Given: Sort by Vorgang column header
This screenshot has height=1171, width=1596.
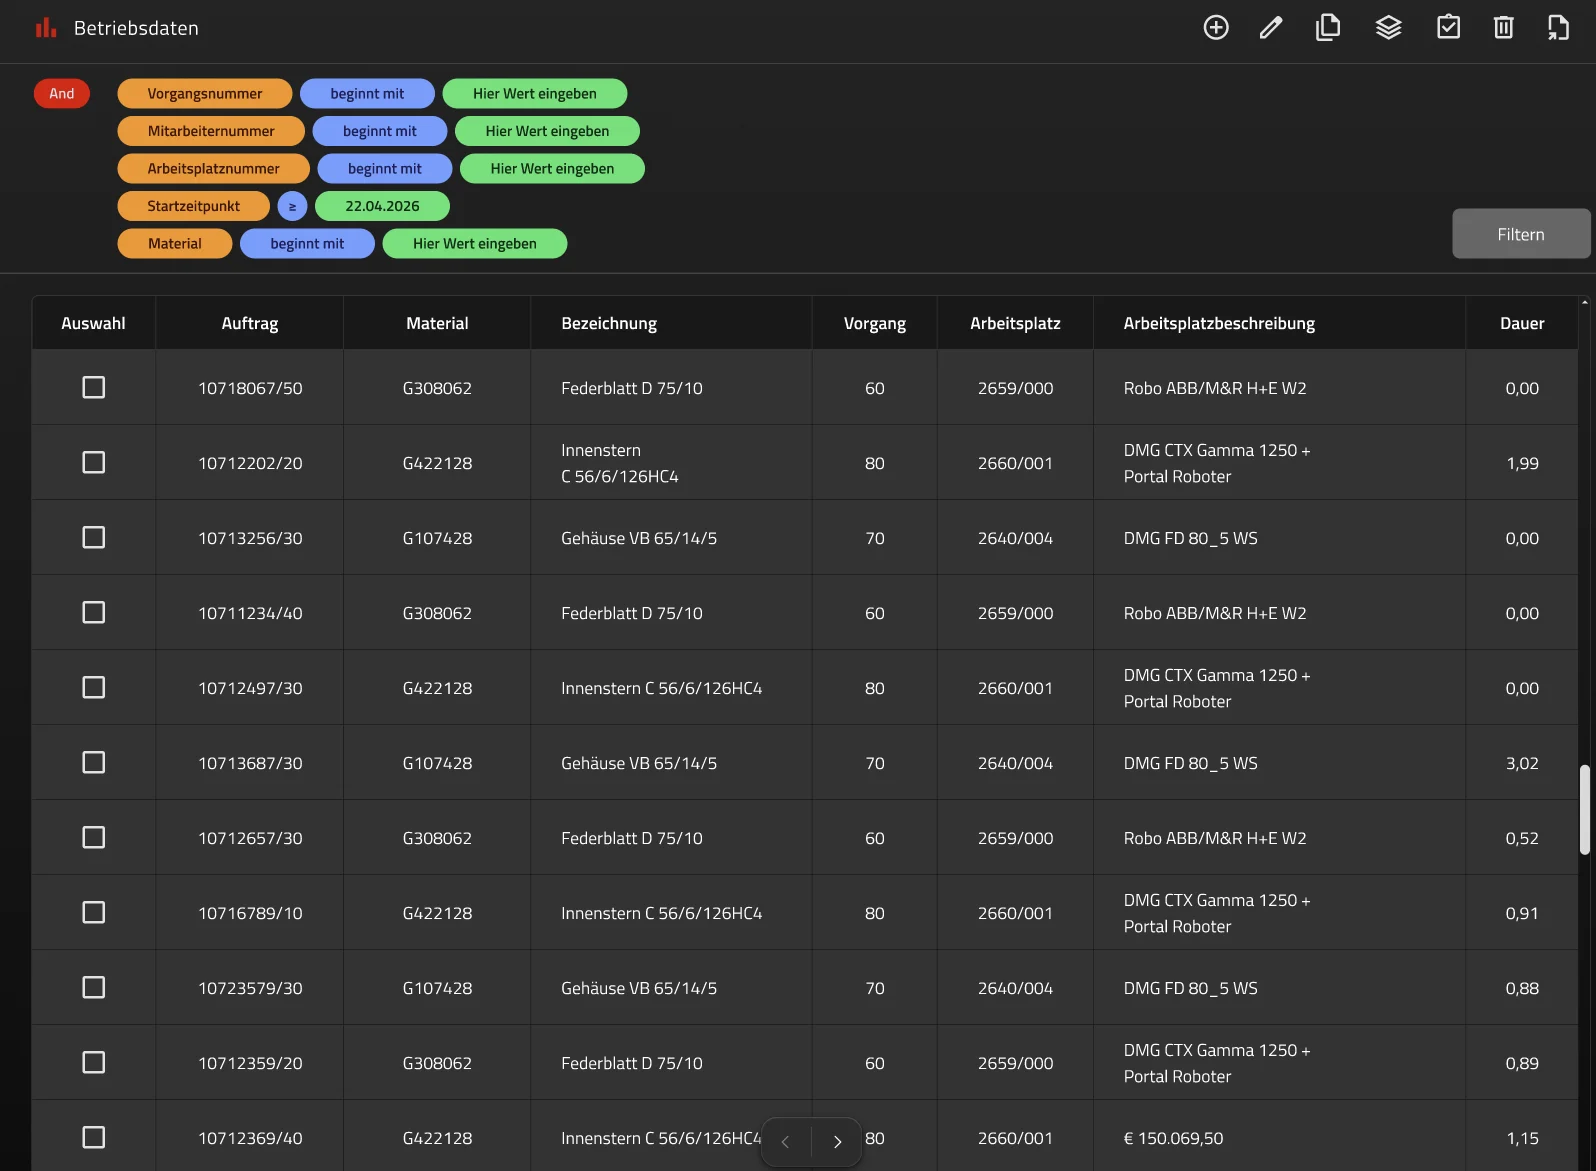Looking at the screenshot, I should pos(875,323).
